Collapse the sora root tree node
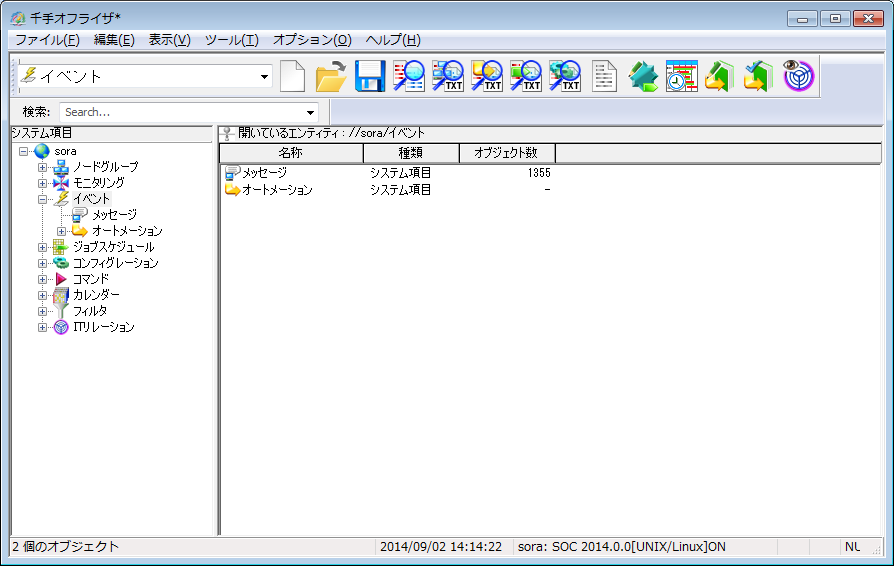 24,152
